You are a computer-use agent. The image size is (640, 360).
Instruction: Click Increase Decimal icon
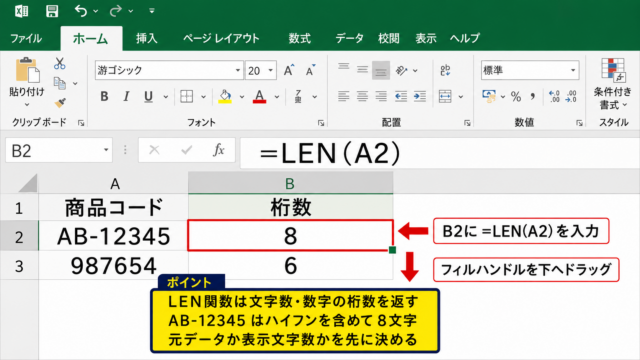554,97
